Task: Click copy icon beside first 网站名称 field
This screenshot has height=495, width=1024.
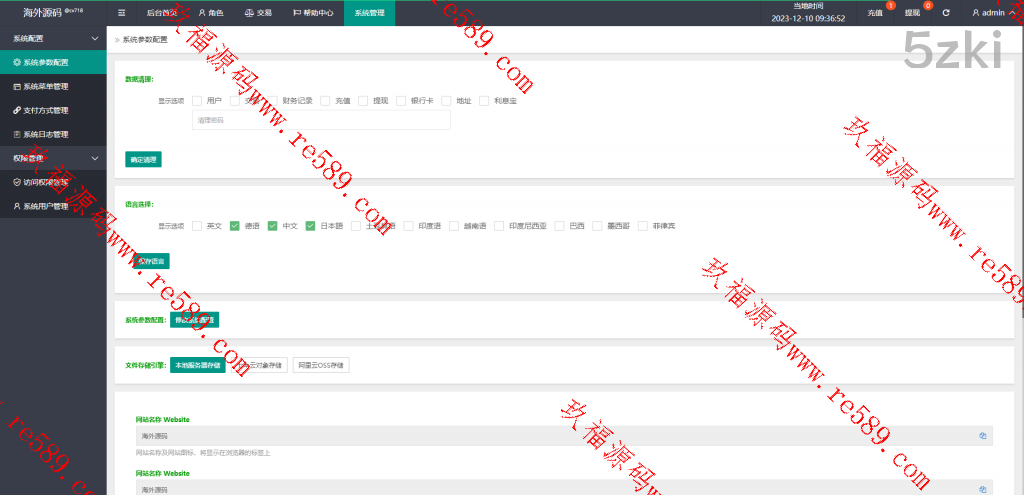Action: pos(982,436)
